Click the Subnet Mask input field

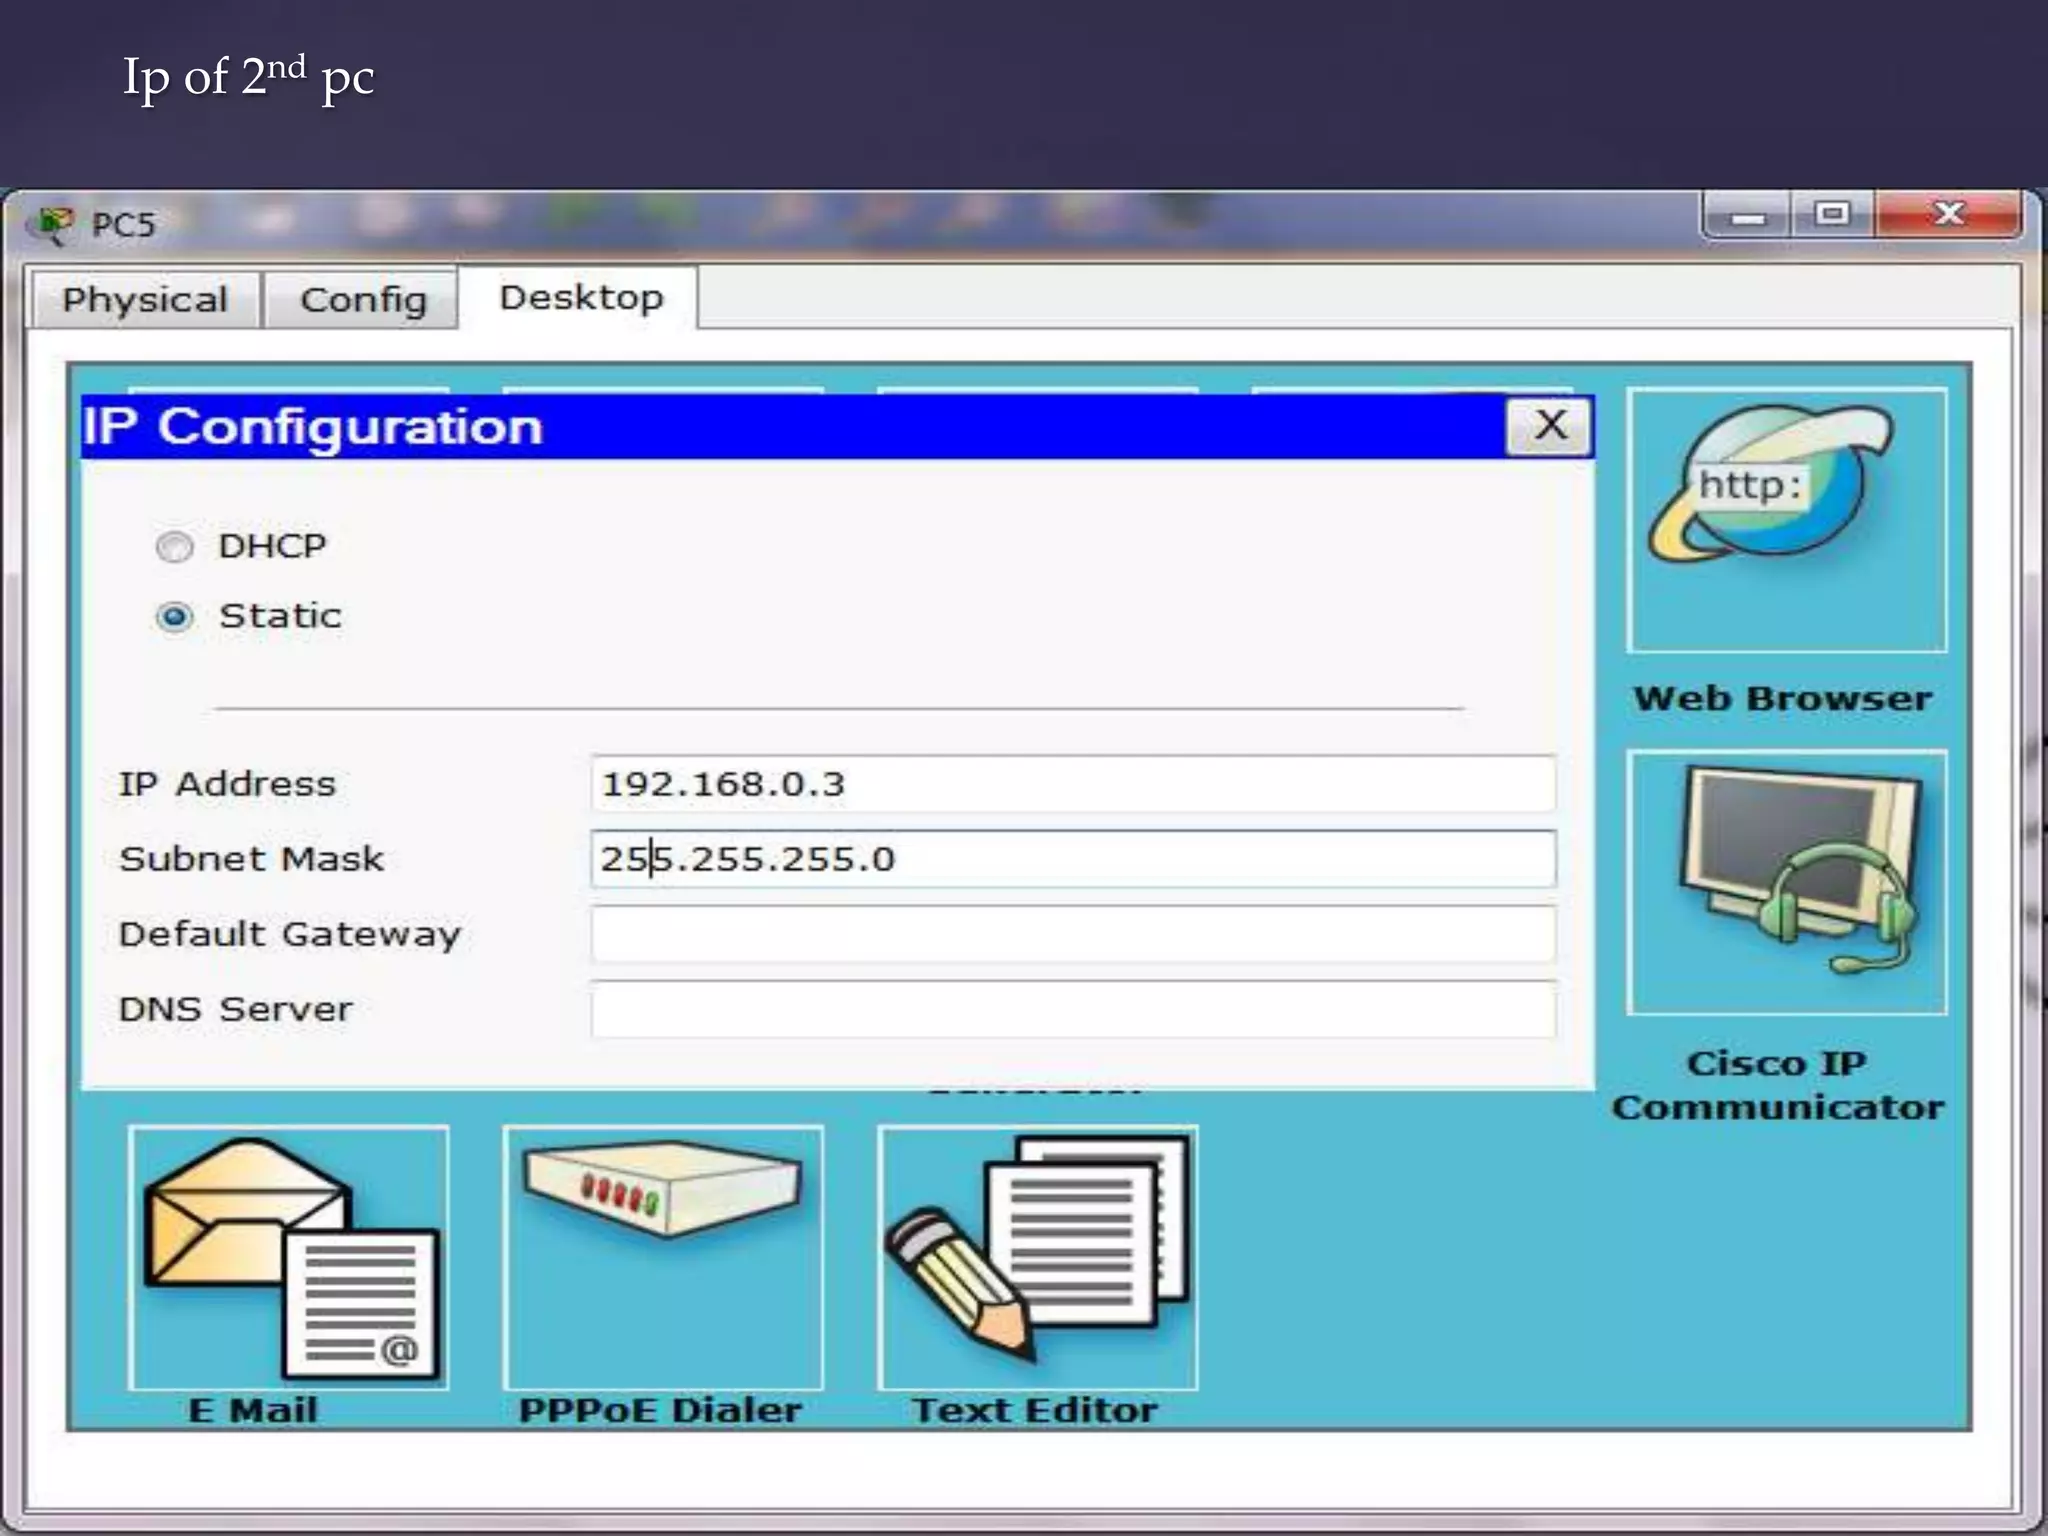coord(1072,859)
